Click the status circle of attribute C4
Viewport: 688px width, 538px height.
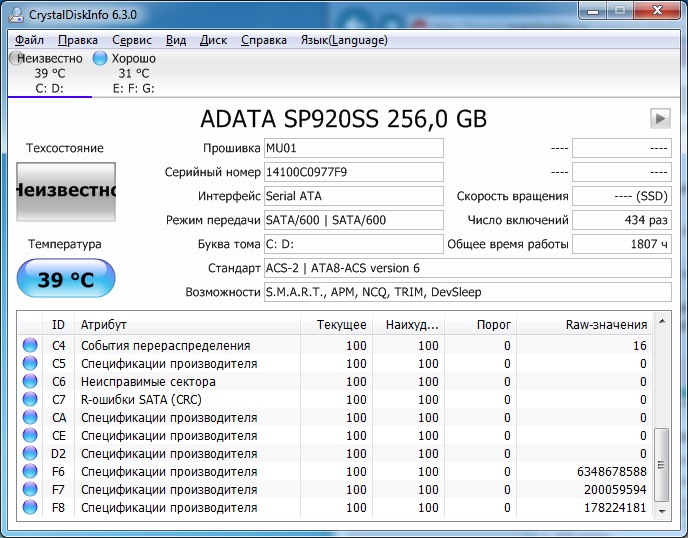pyautogui.click(x=30, y=345)
